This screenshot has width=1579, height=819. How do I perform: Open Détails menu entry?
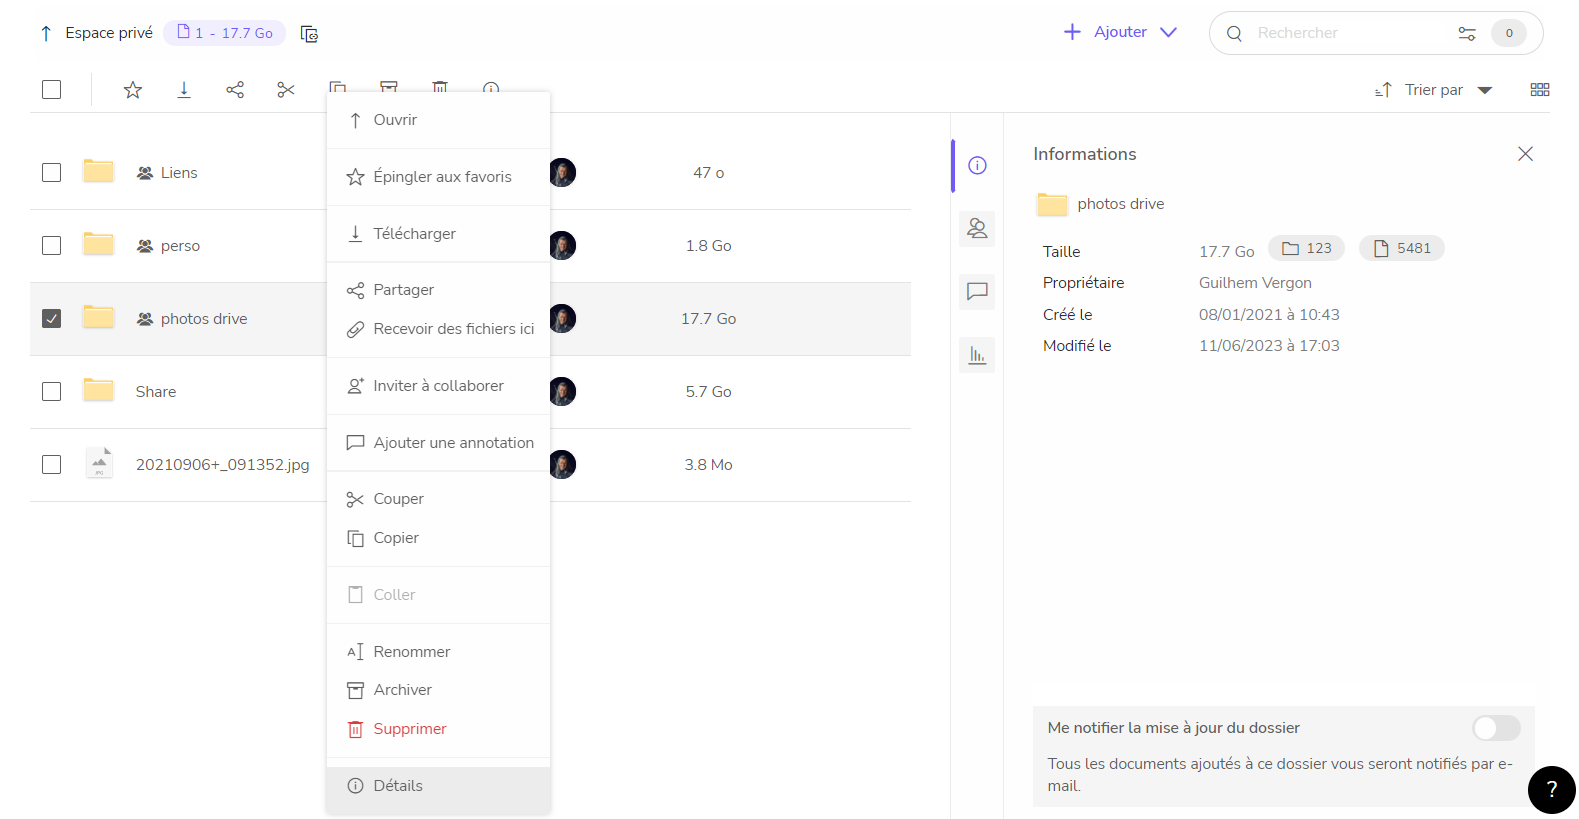[438, 786]
